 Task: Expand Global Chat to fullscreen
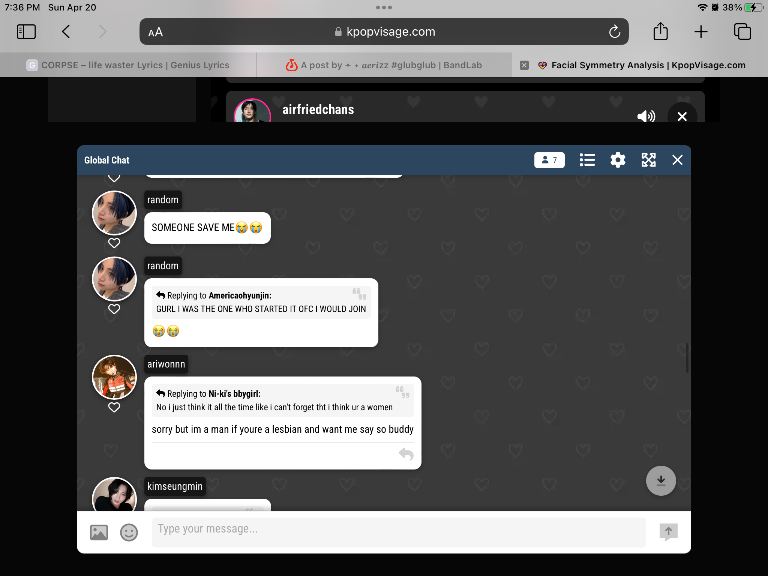(x=648, y=160)
